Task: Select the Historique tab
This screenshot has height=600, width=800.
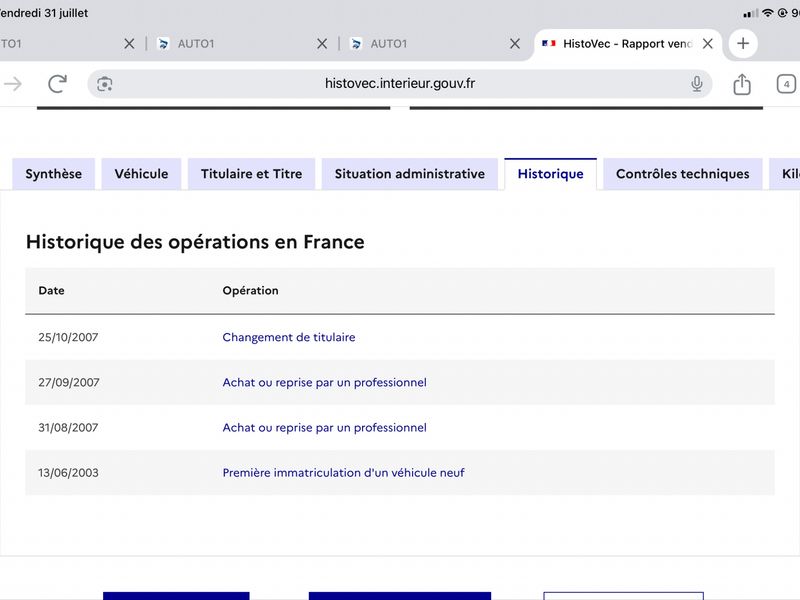Action: [551, 174]
